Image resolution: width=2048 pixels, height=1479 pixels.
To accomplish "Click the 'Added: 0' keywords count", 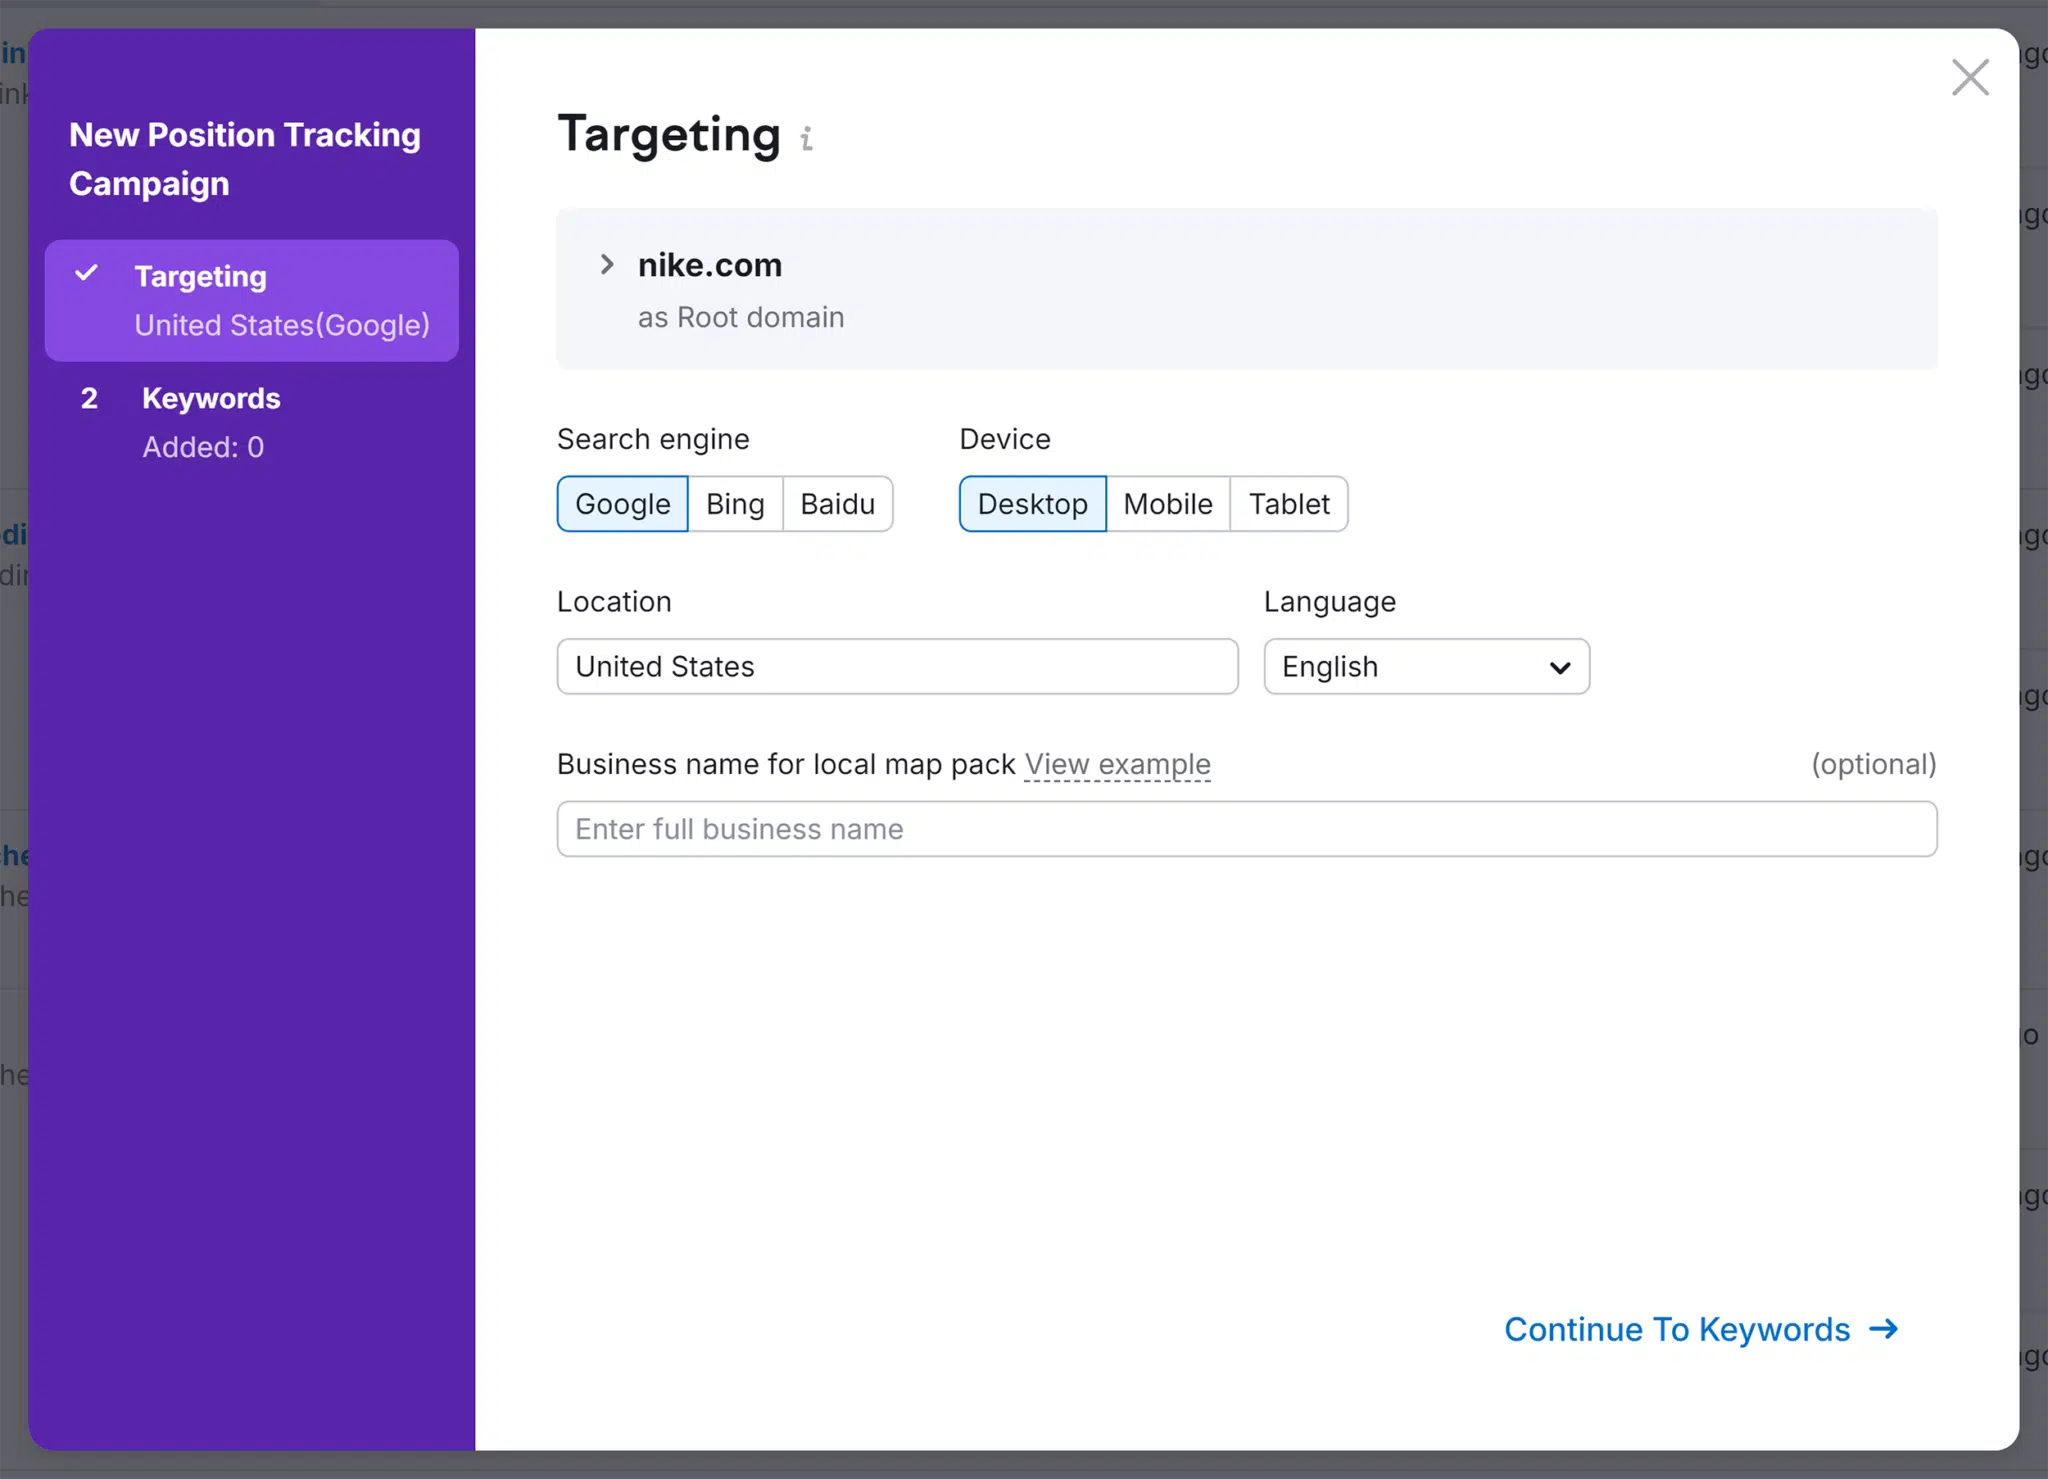I will [x=203, y=447].
